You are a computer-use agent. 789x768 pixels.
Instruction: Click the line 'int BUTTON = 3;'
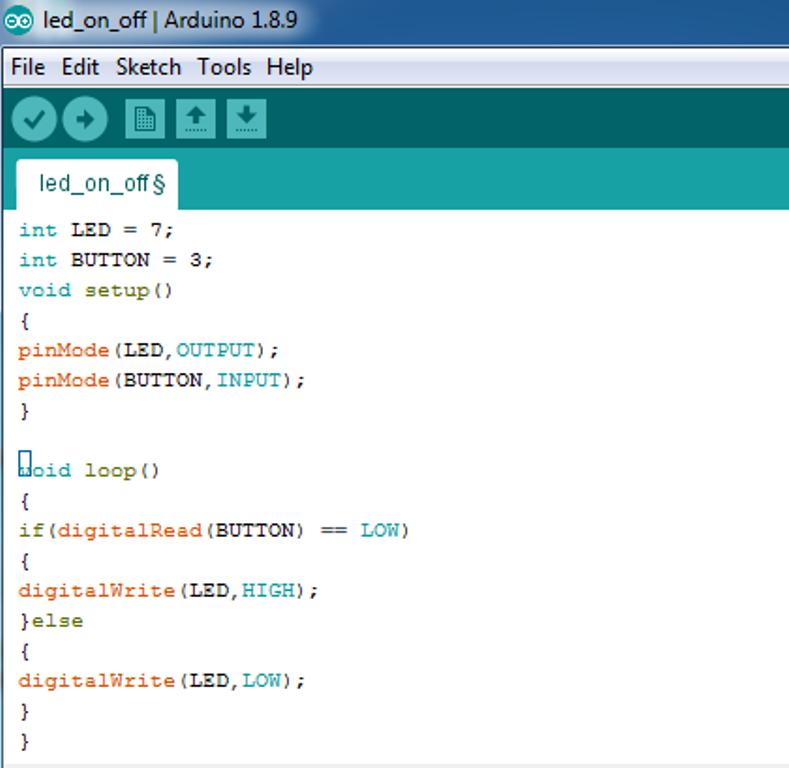[x=116, y=260]
